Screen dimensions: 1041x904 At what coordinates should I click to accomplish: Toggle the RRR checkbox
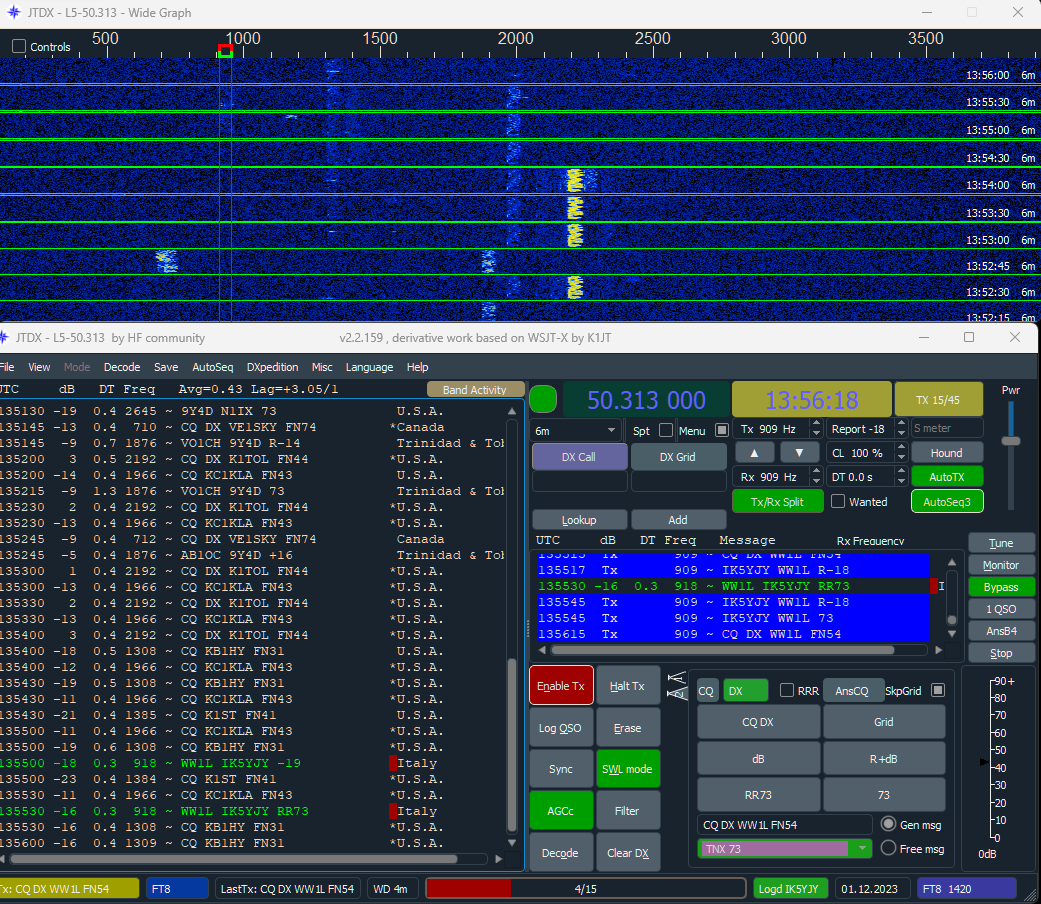787,690
